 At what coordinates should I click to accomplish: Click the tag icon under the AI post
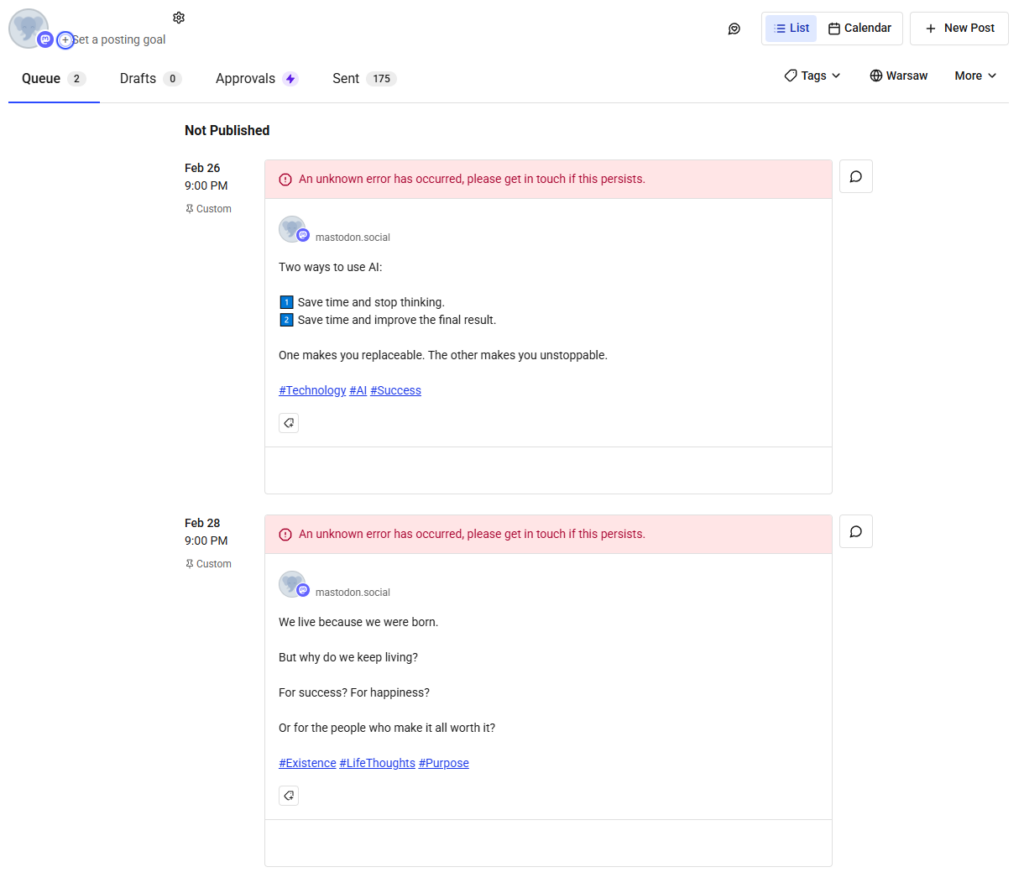coord(289,423)
